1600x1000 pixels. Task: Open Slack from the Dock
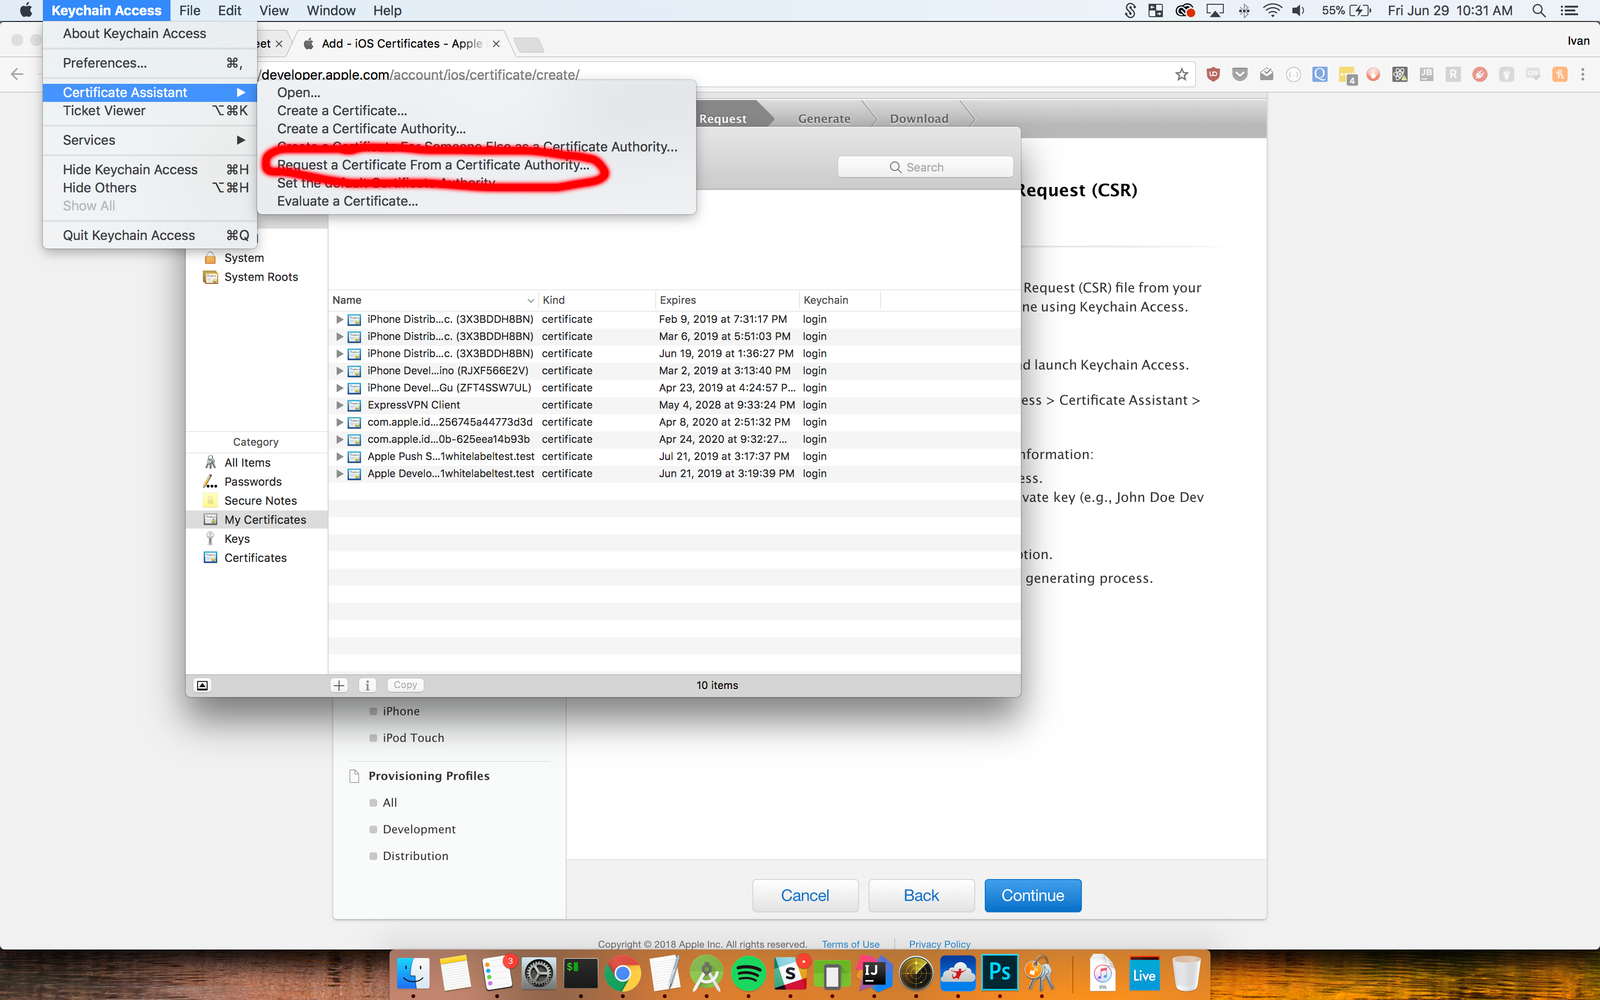coord(790,973)
